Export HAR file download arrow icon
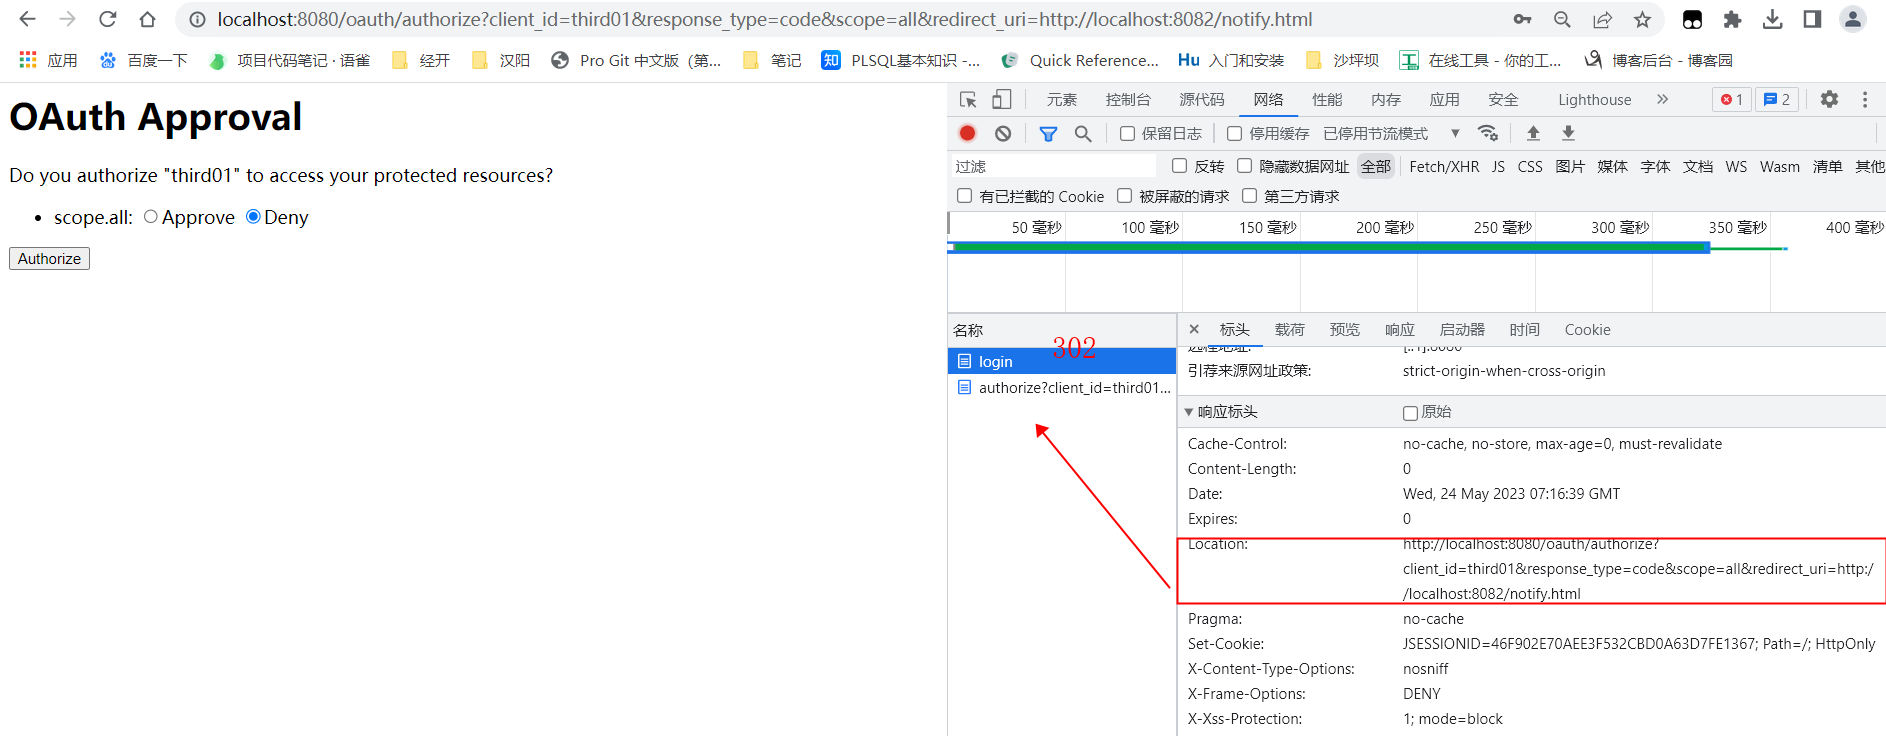The height and width of the screenshot is (736, 1886). 1568,133
